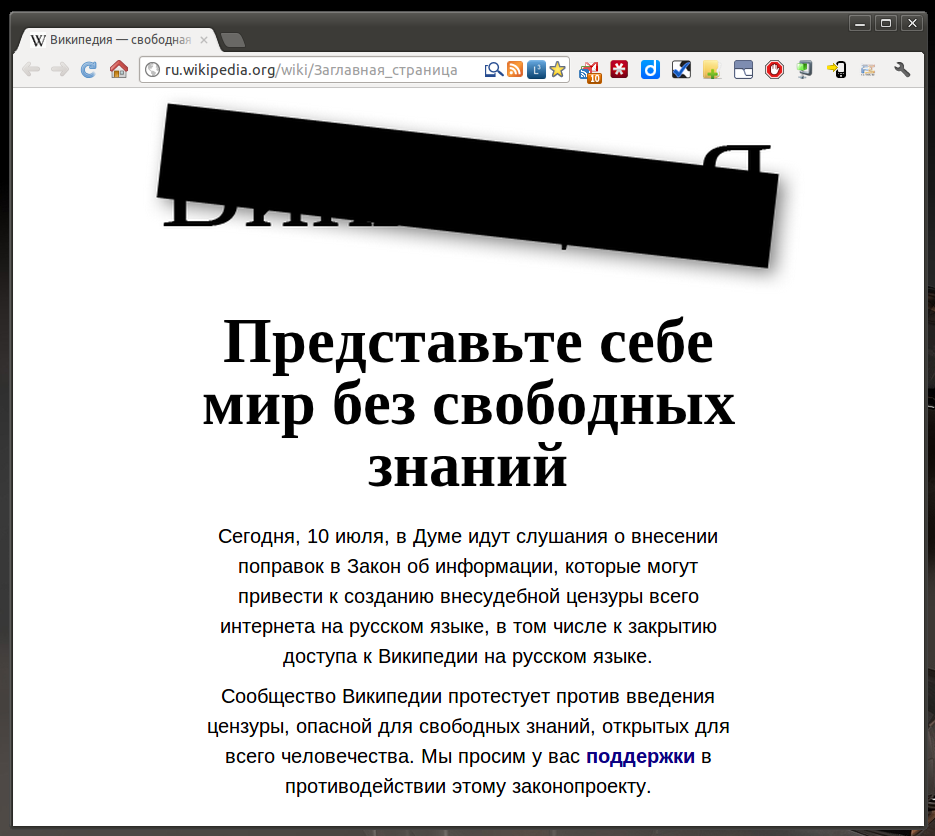Screen dimensions: 935x836
Task: Open the red asterisk LastPass extension
Action: (619, 70)
